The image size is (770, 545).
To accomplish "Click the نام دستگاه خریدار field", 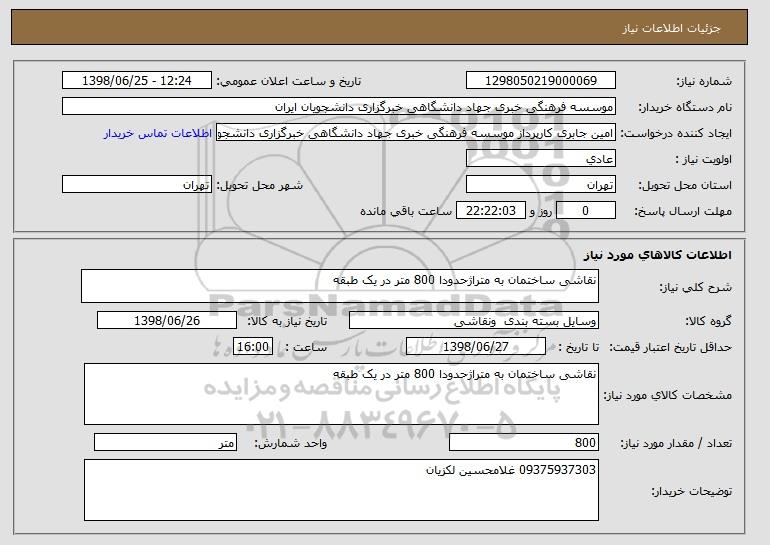I will tap(339, 107).
